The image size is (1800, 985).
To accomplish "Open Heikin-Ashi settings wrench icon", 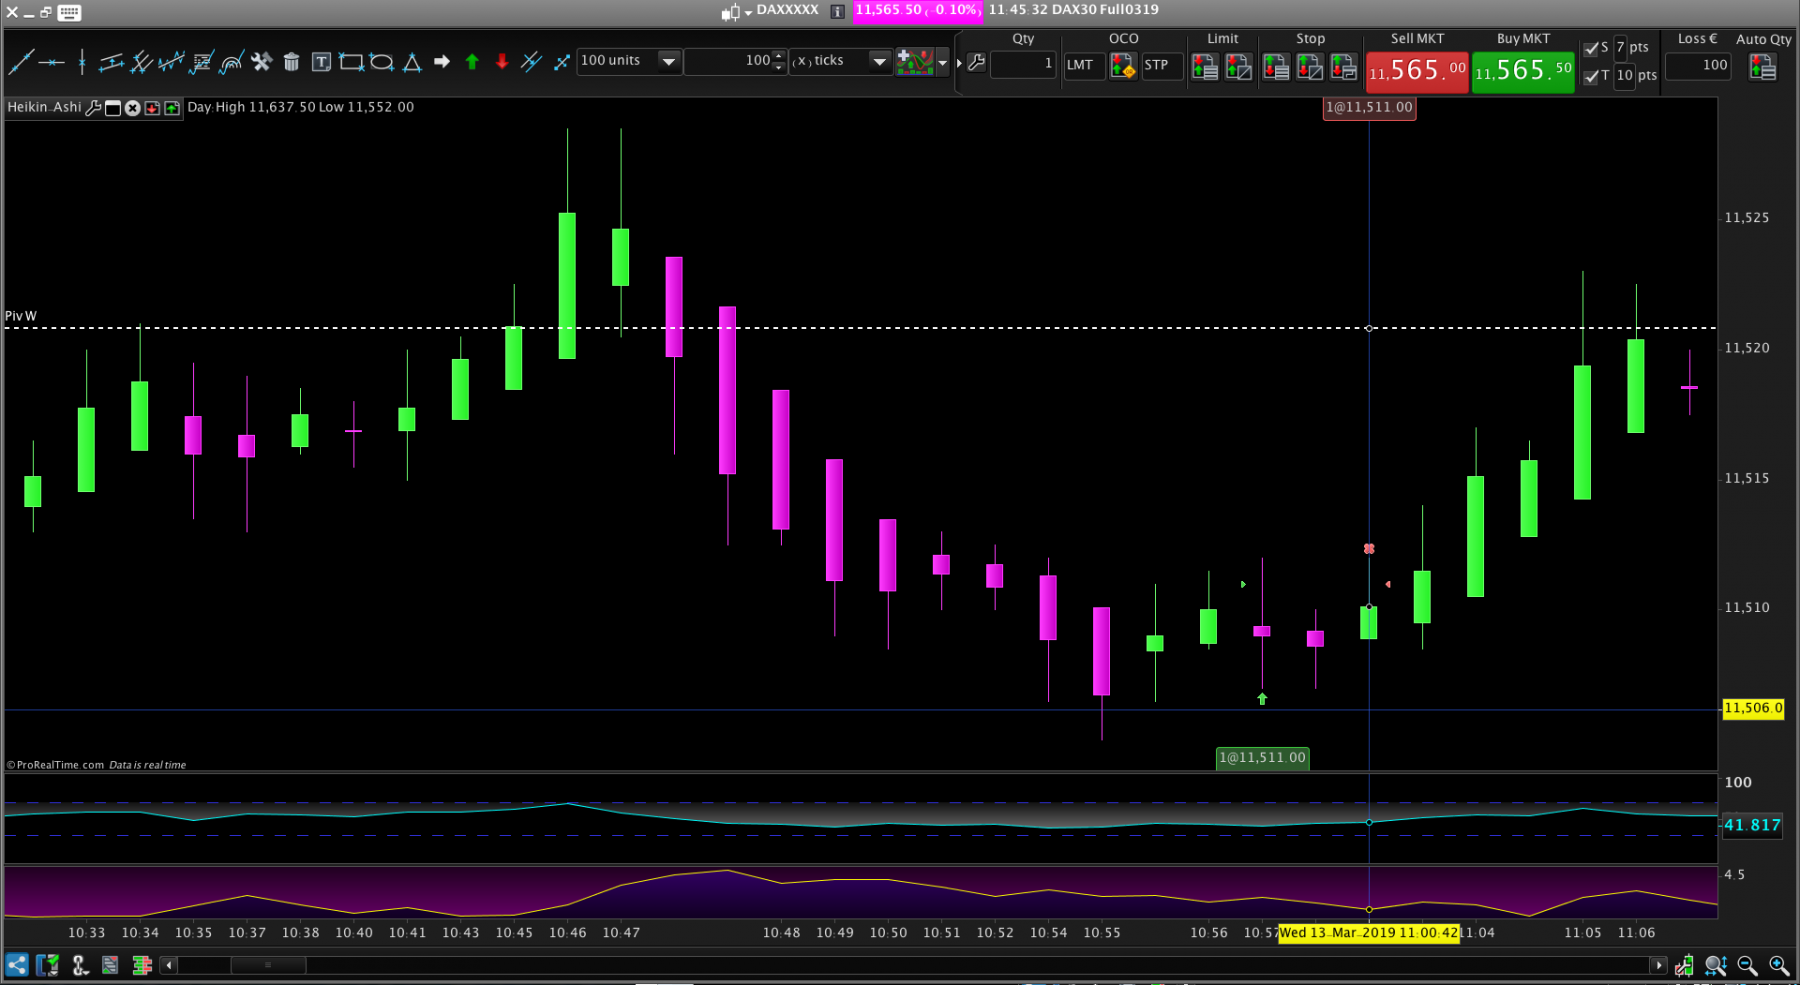I will (x=94, y=108).
